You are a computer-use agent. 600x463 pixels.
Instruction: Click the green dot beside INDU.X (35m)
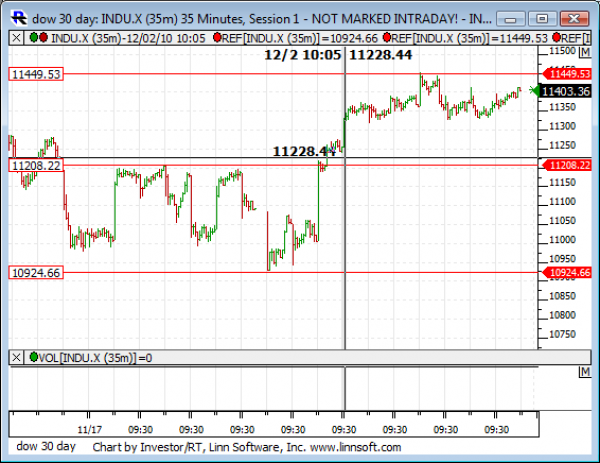(34, 37)
